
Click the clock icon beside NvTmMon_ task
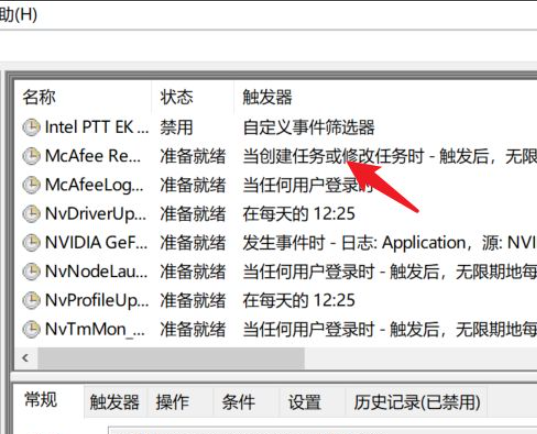pyautogui.click(x=31, y=329)
